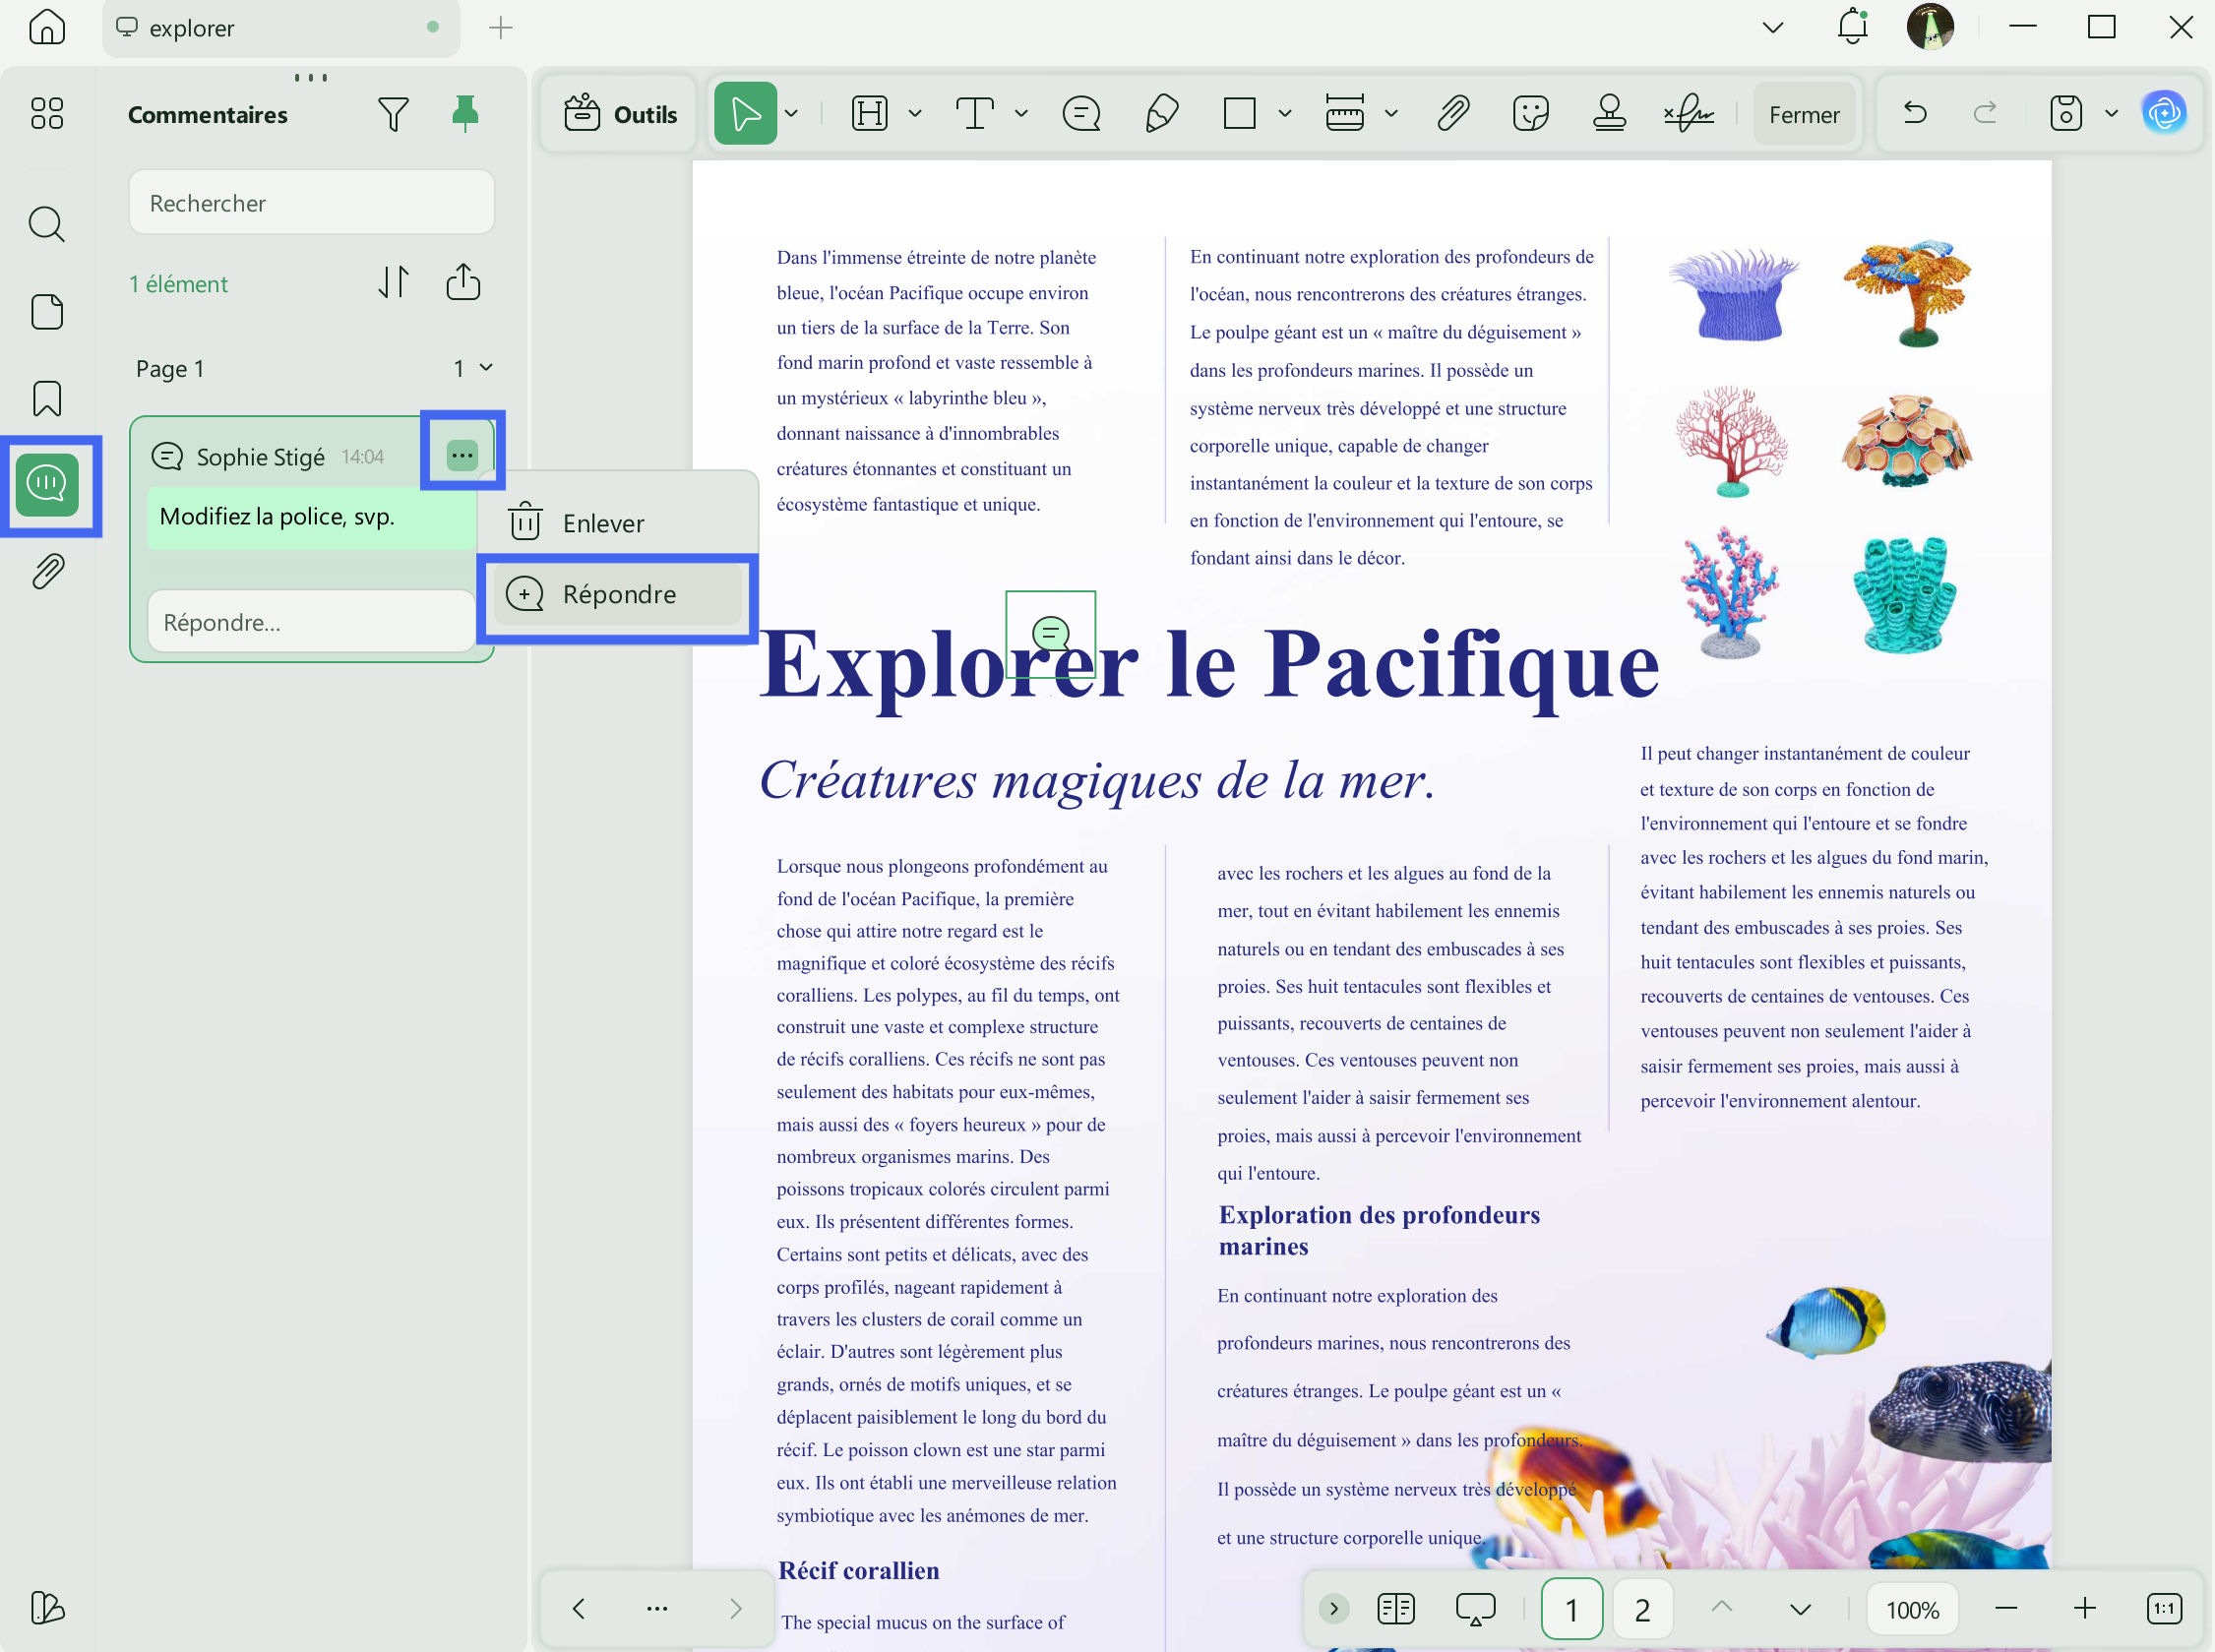Expand the Page 1 comment count dropdown
Screen dimensions: 2215x1652
(x=474, y=368)
